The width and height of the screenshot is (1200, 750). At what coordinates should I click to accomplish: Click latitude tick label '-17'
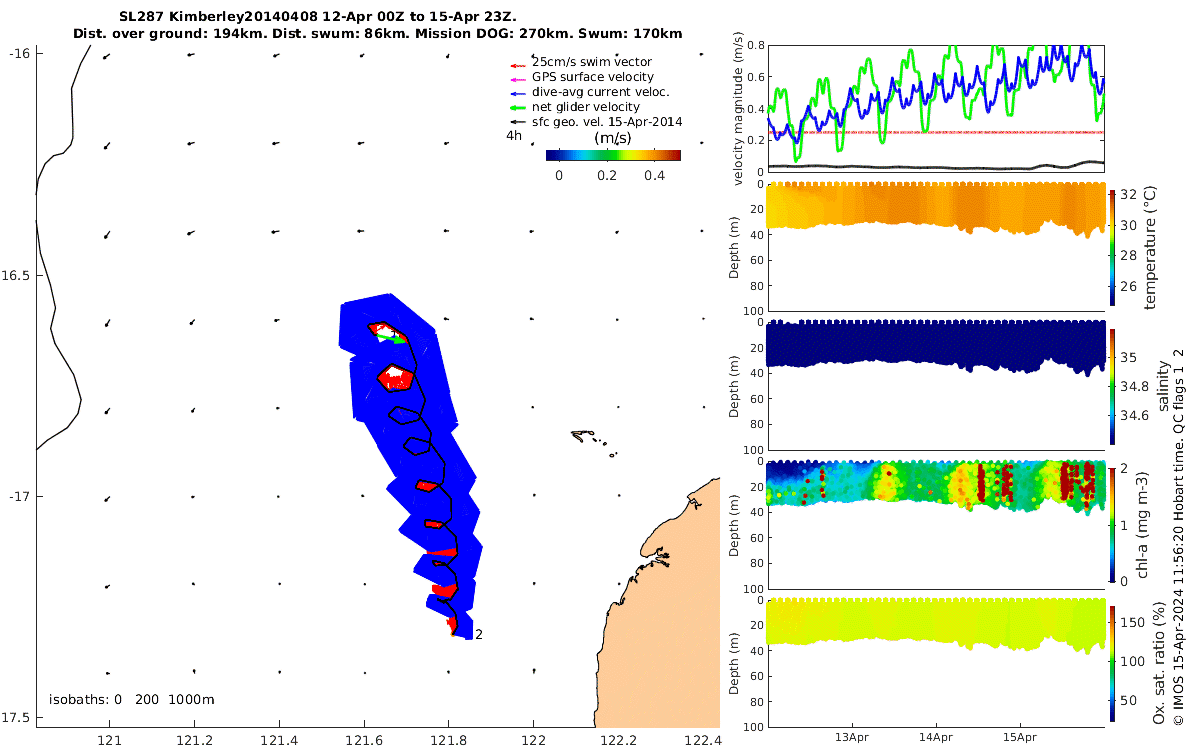click(x=18, y=497)
